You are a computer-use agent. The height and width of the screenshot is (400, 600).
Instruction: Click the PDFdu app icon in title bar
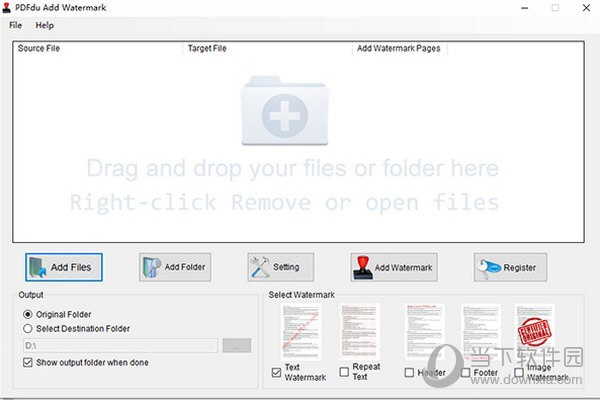coord(7,8)
